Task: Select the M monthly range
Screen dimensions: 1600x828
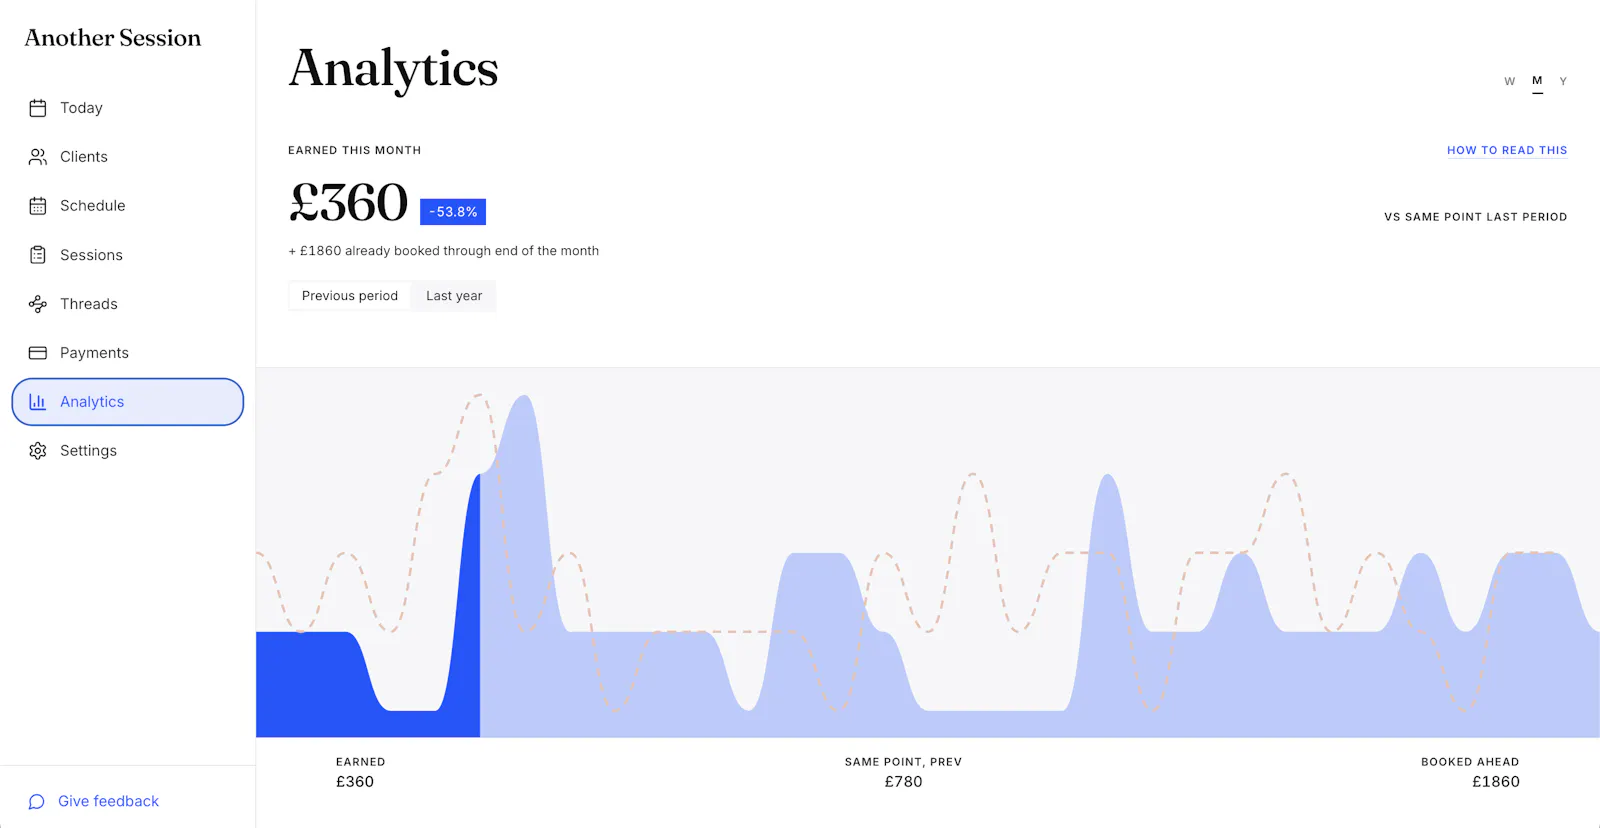Action: 1537,81
